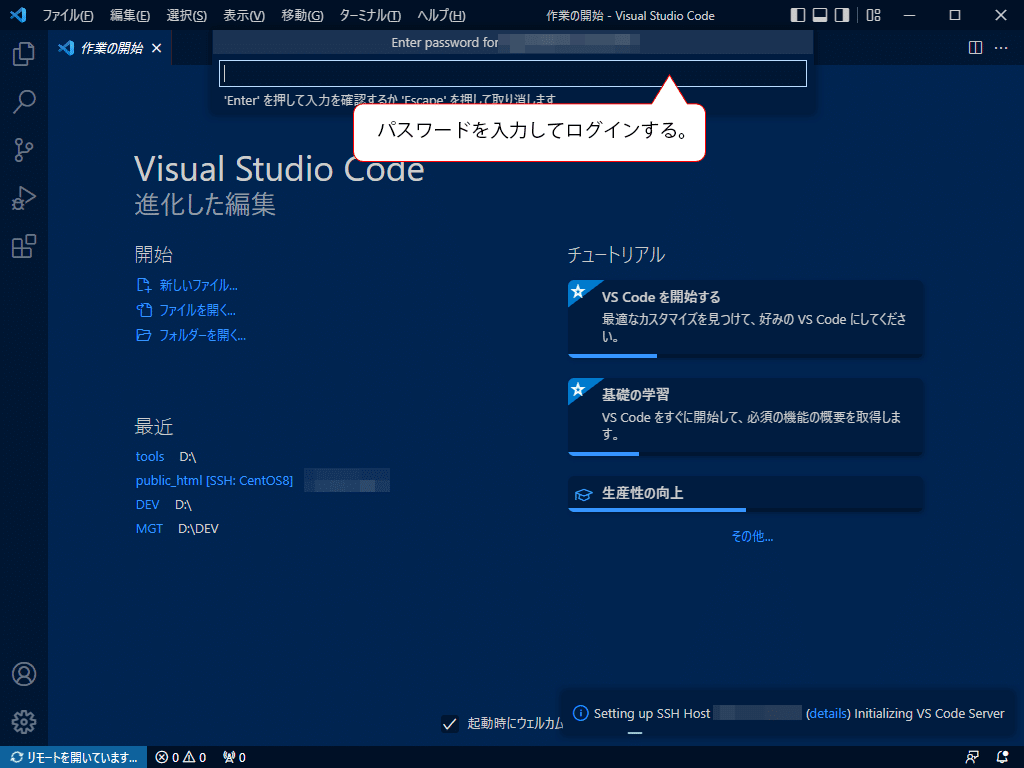The image size is (1024, 768).
Task: Click the VS Code を開始する progress bar
Action: coord(745,356)
